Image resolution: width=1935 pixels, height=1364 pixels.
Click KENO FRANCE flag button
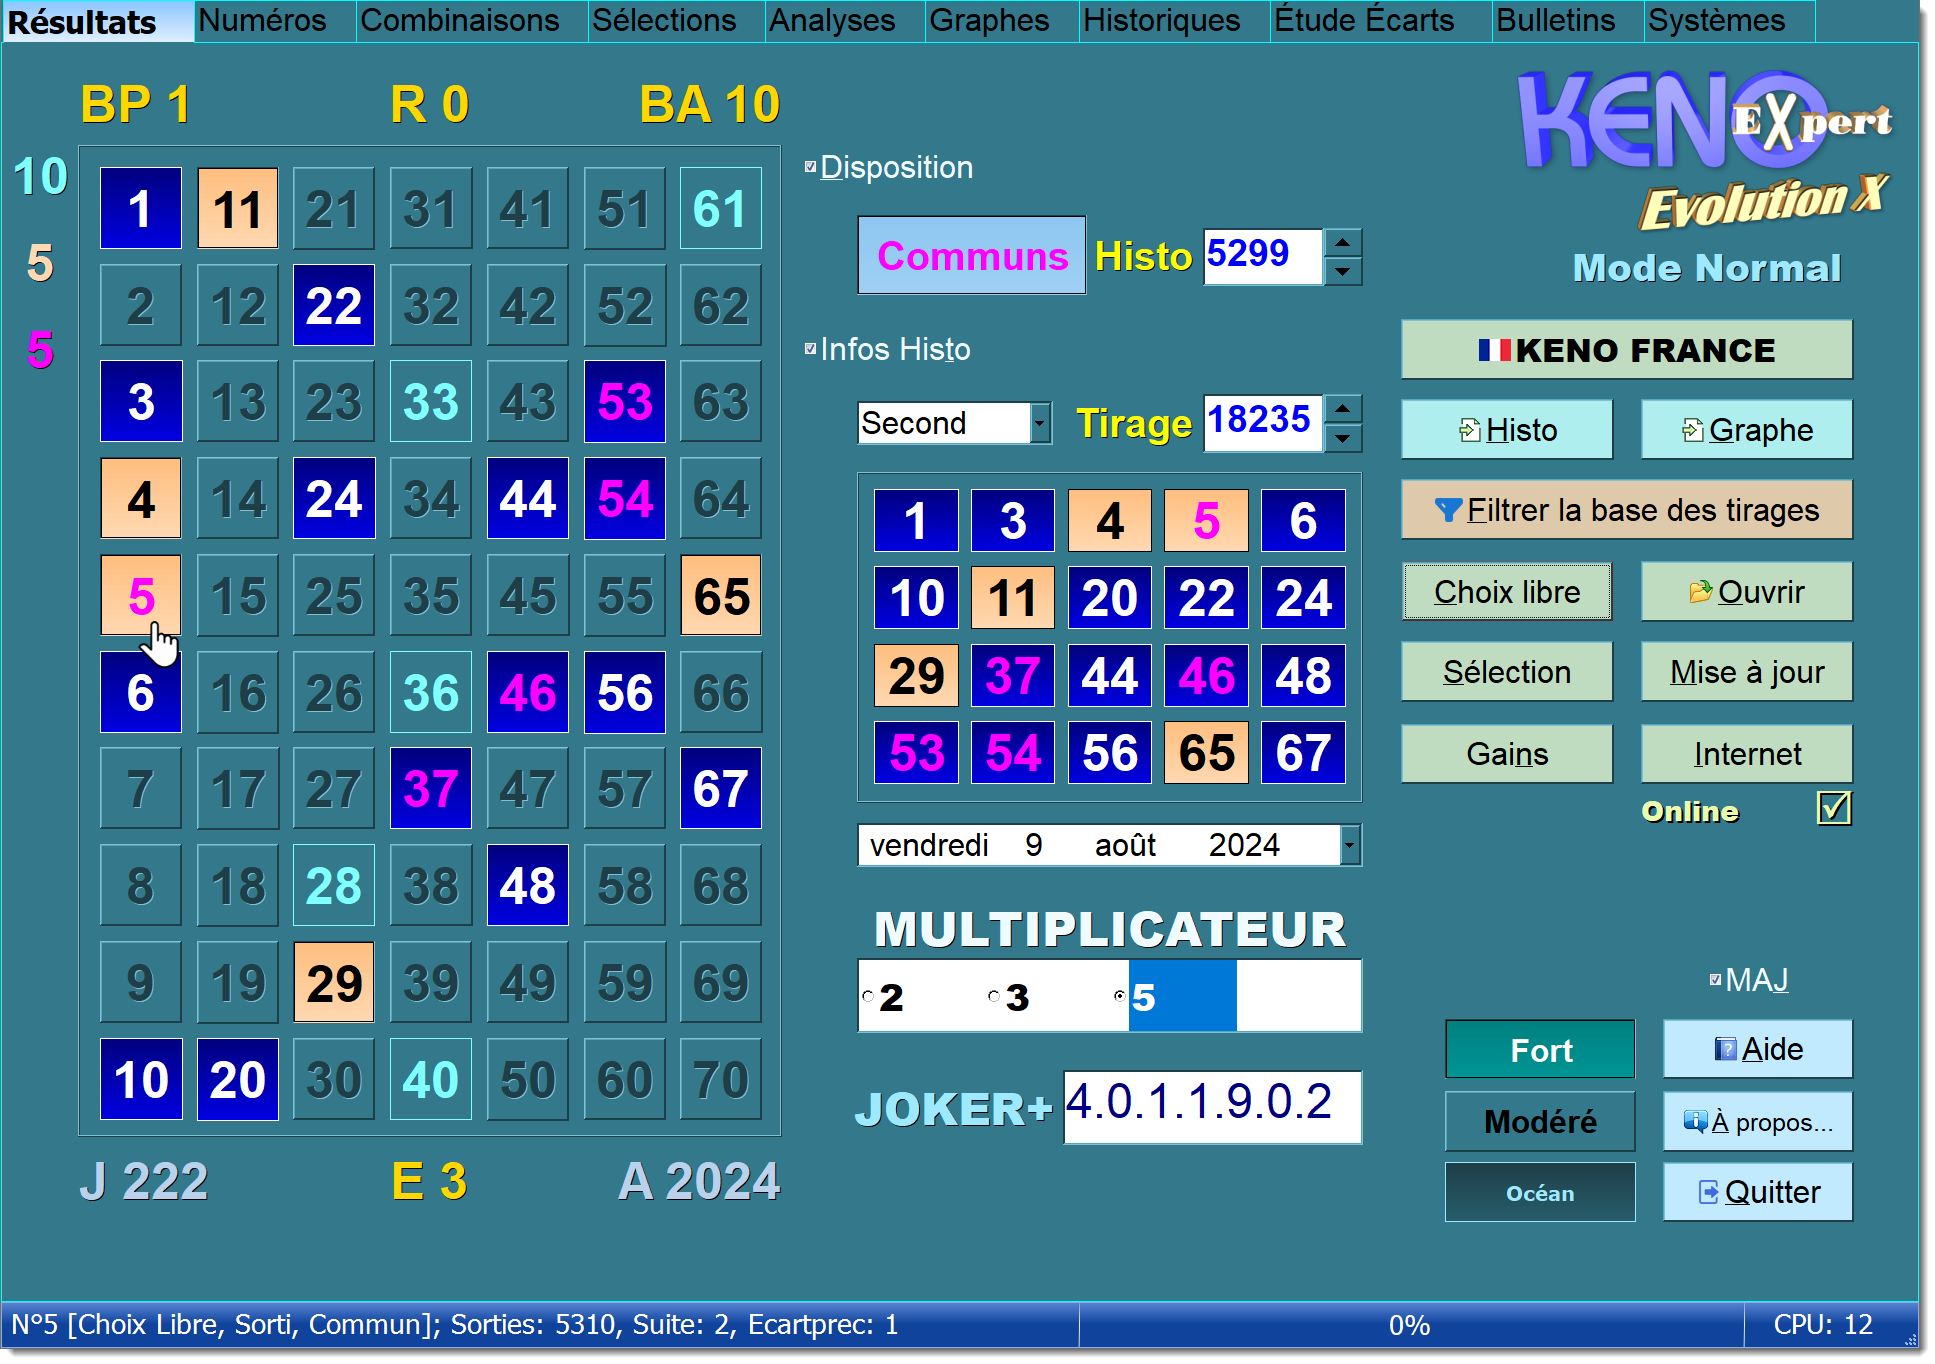coord(1626,350)
